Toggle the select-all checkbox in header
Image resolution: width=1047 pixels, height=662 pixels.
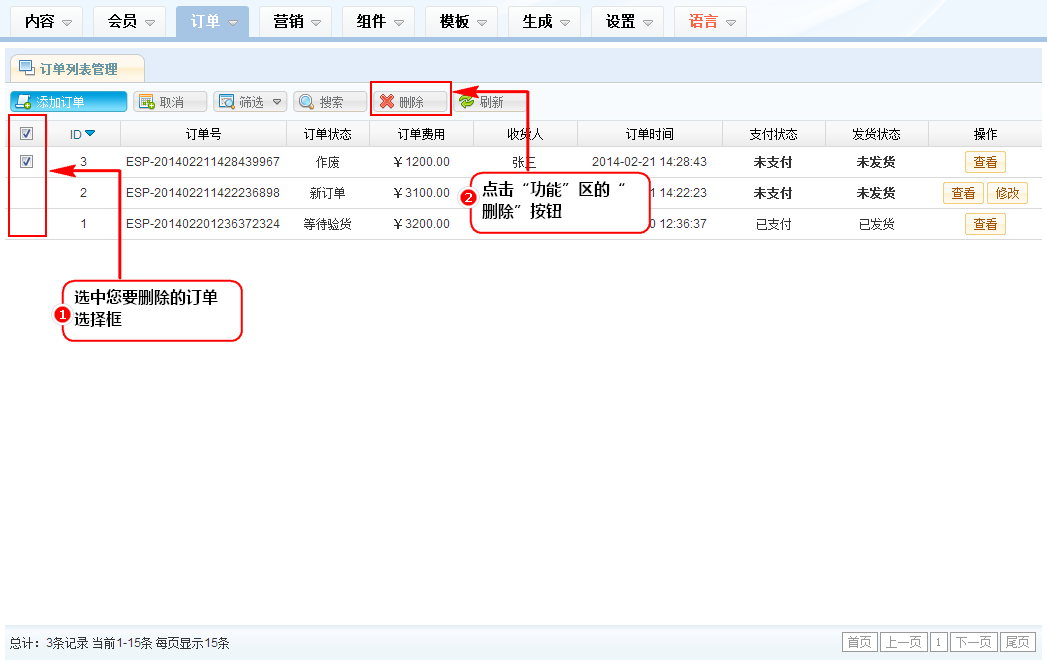click(x=27, y=134)
